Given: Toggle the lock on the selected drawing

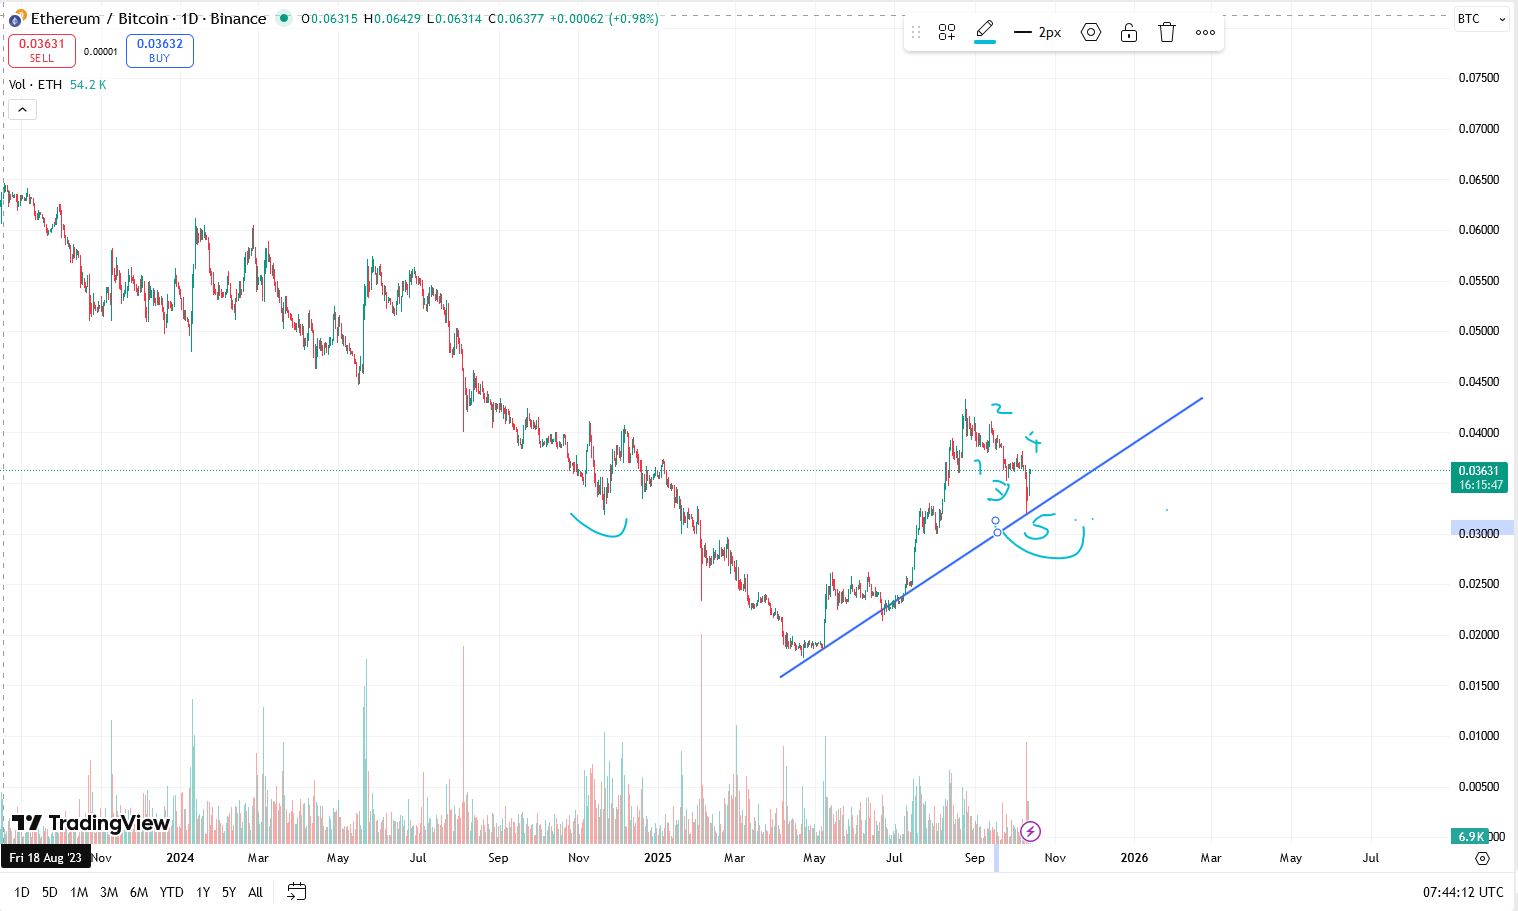Looking at the screenshot, I should click(1129, 32).
